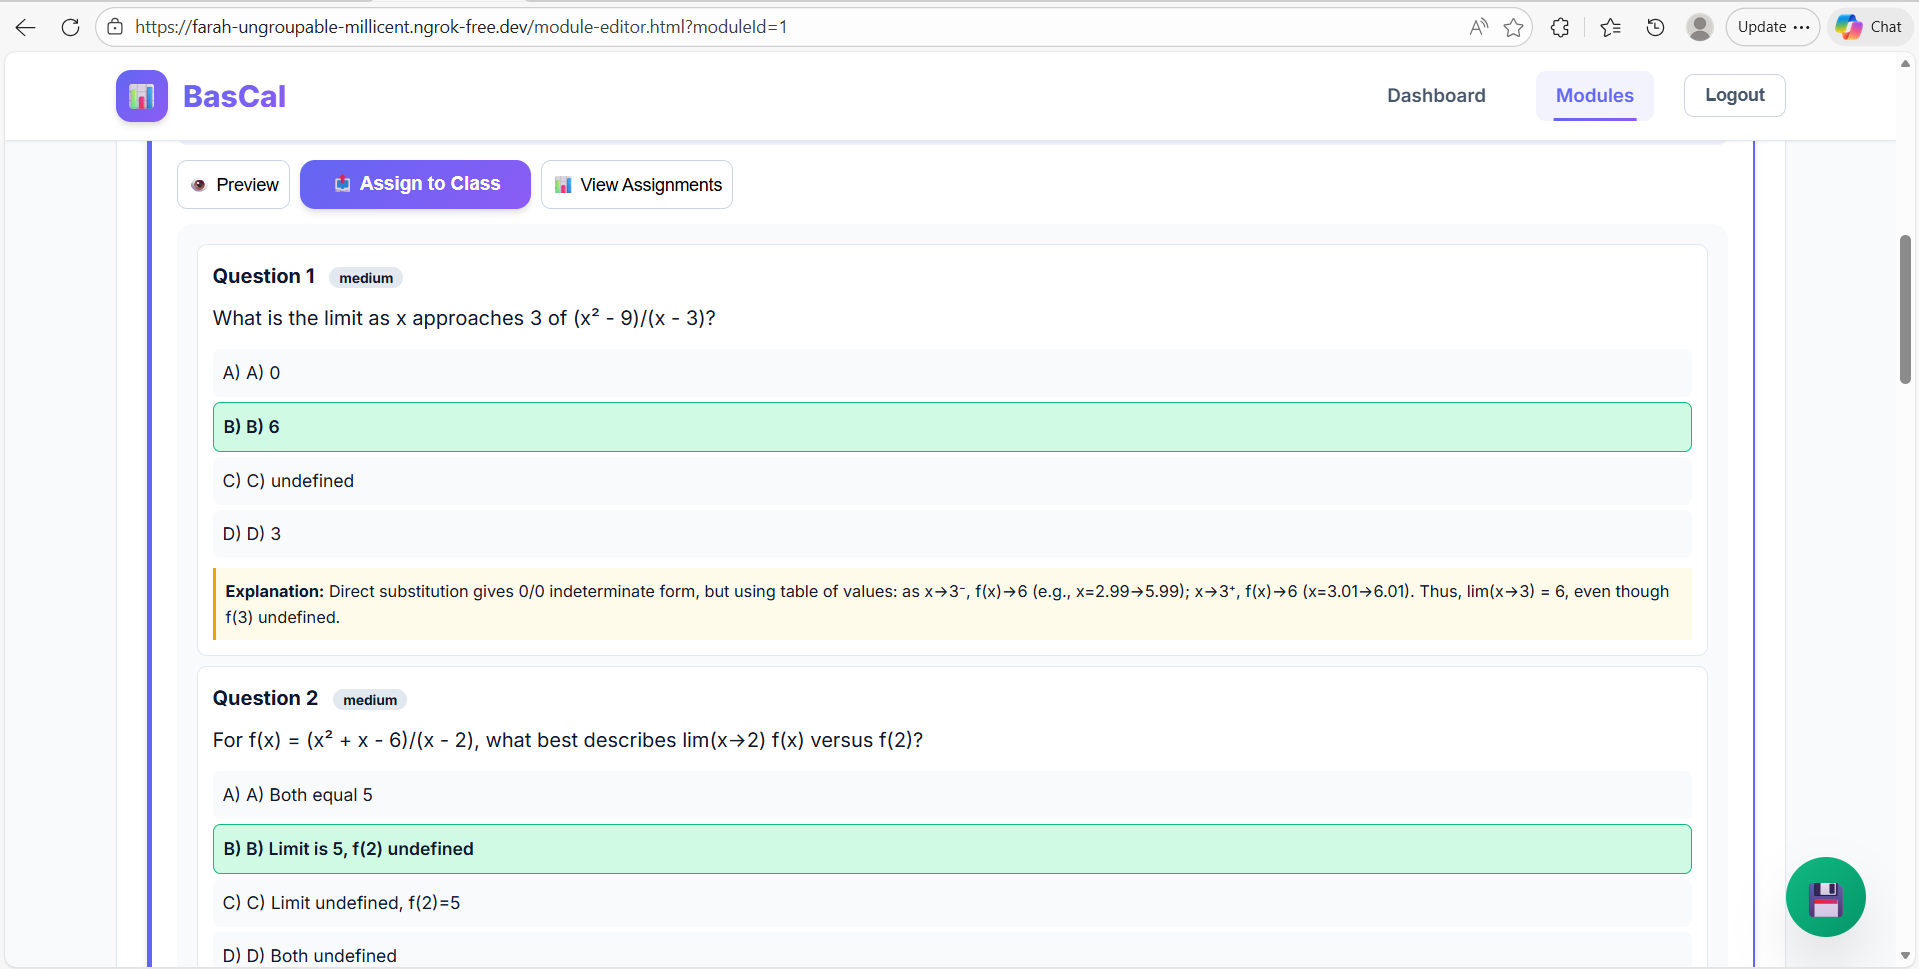Image resolution: width=1919 pixels, height=969 pixels.
Task: Select Question 1 option A) 0
Action: click(952, 373)
